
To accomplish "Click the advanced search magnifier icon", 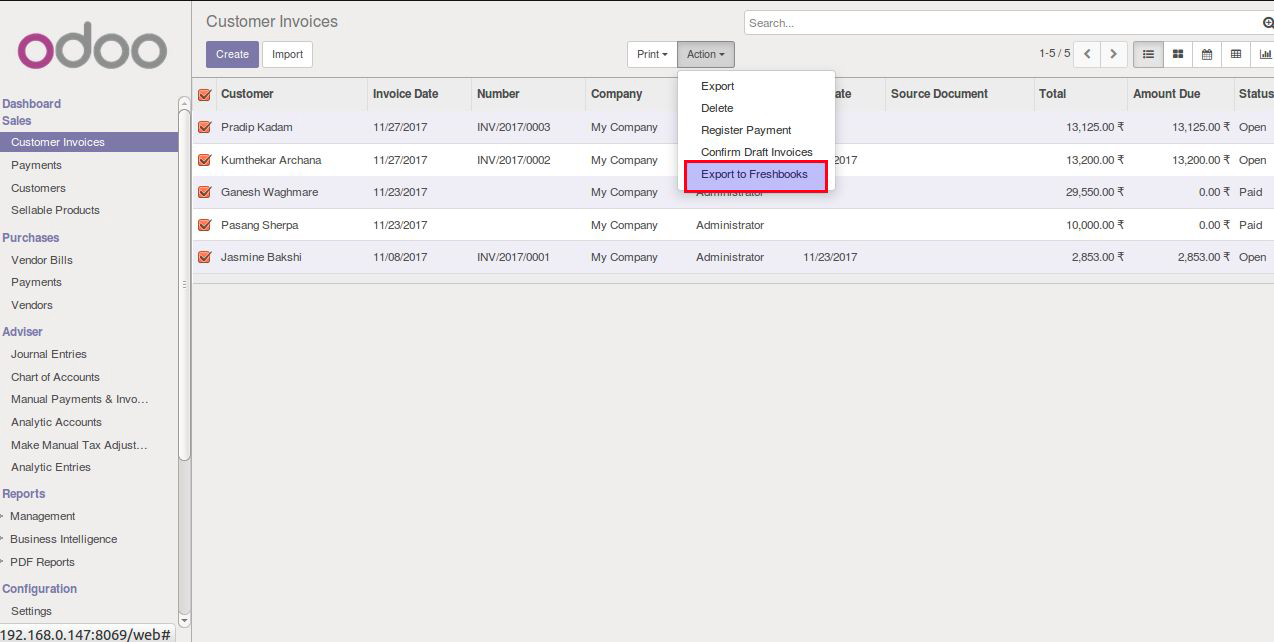I will (x=1268, y=23).
